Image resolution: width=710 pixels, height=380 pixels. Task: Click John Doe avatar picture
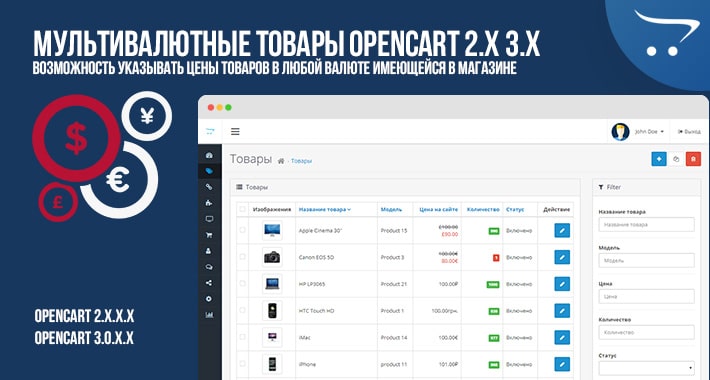pos(620,132)
